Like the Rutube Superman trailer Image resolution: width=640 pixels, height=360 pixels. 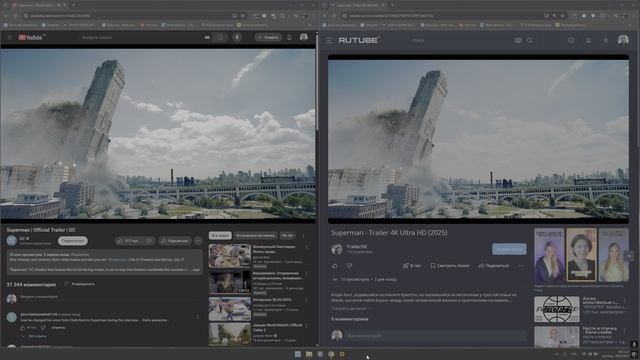coord(335,266)
